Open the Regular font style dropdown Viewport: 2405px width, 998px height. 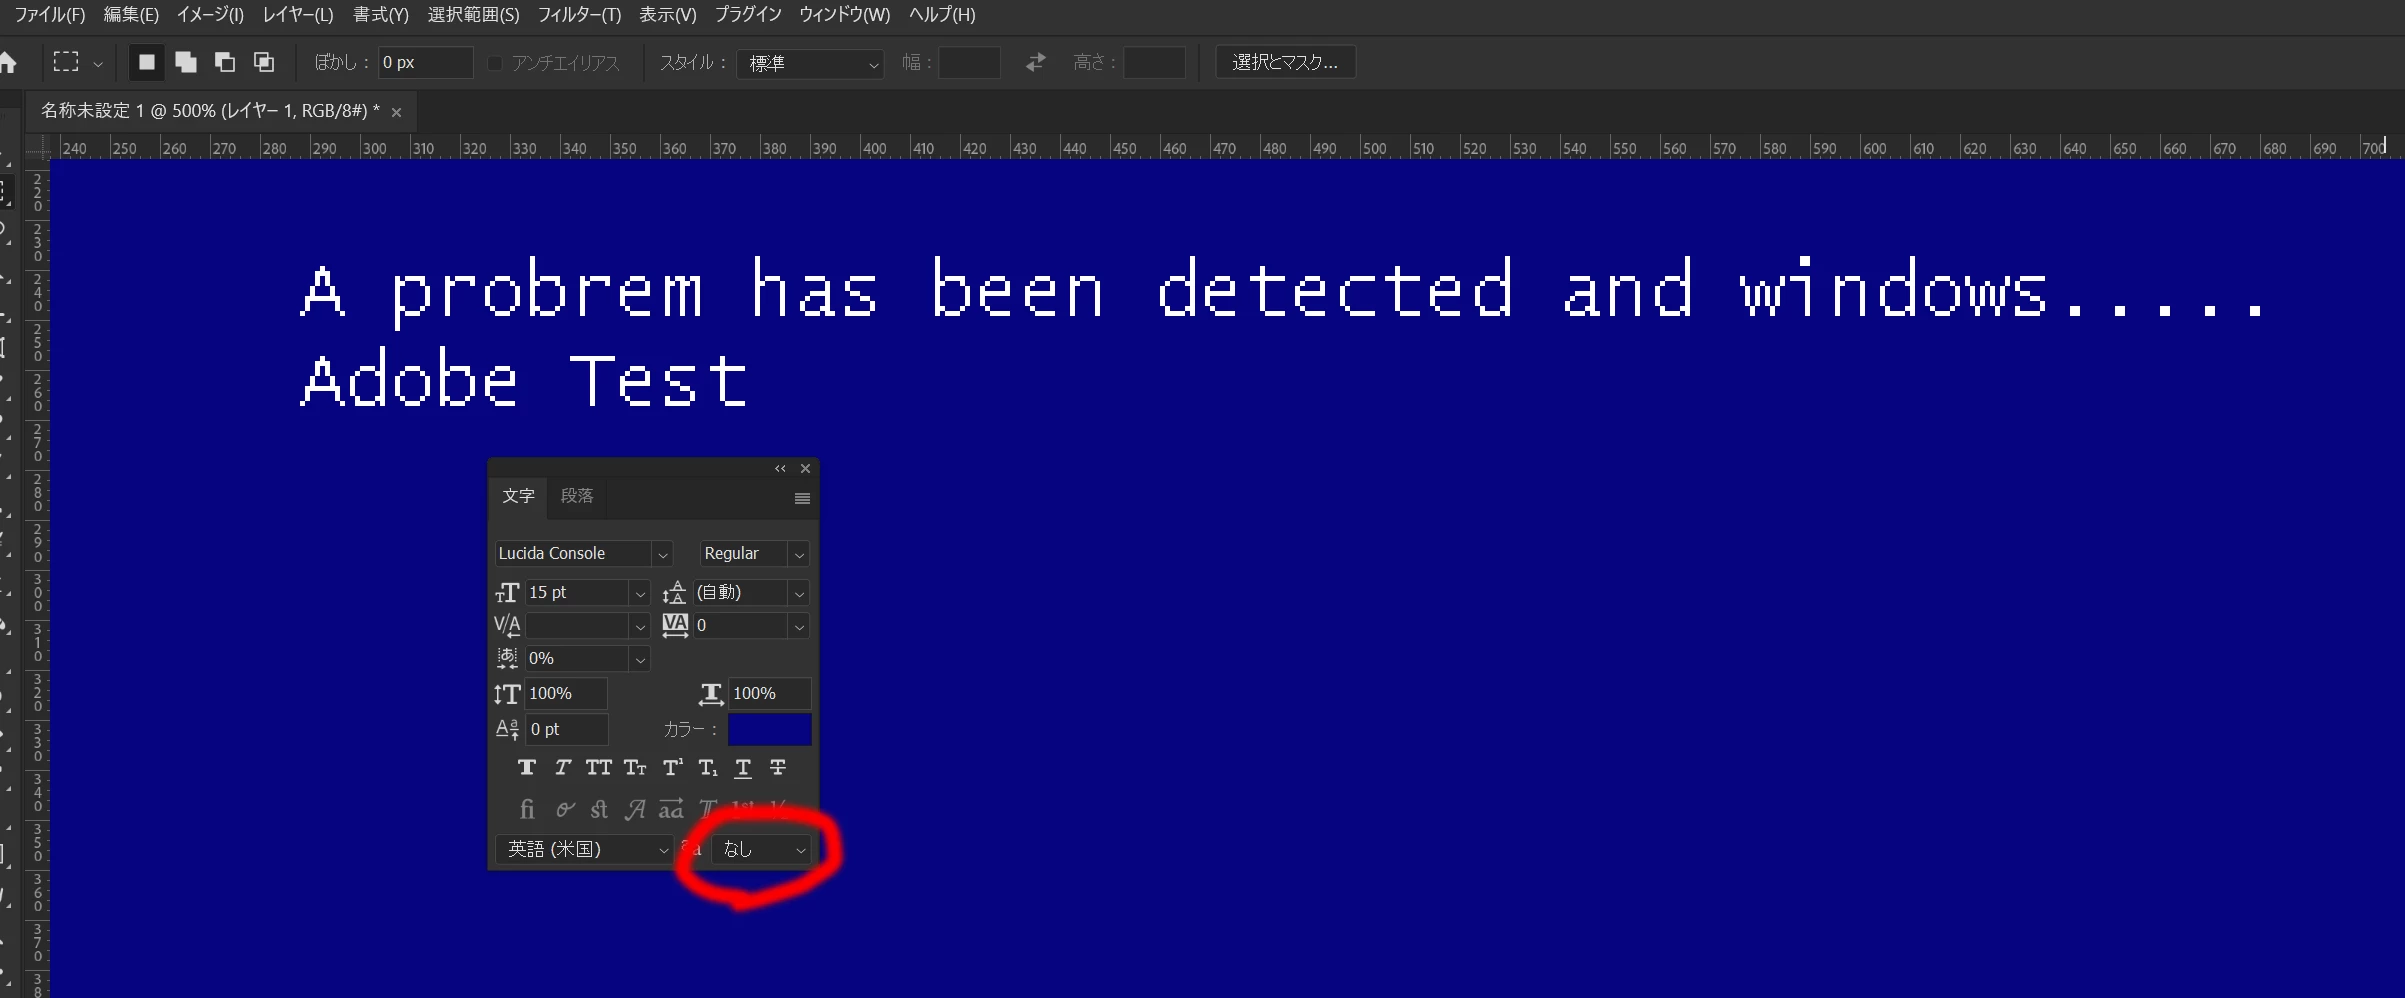(799, 554)
